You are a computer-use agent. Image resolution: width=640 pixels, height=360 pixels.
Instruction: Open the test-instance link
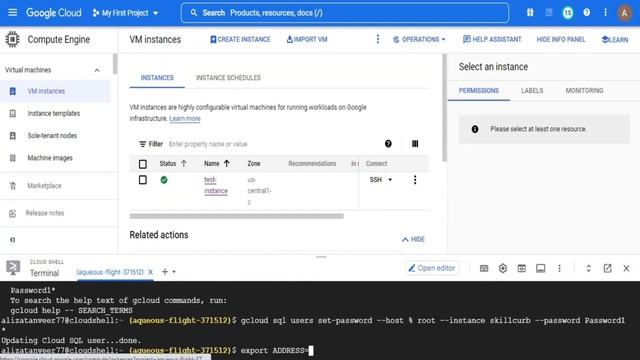(x=216, y=185)
